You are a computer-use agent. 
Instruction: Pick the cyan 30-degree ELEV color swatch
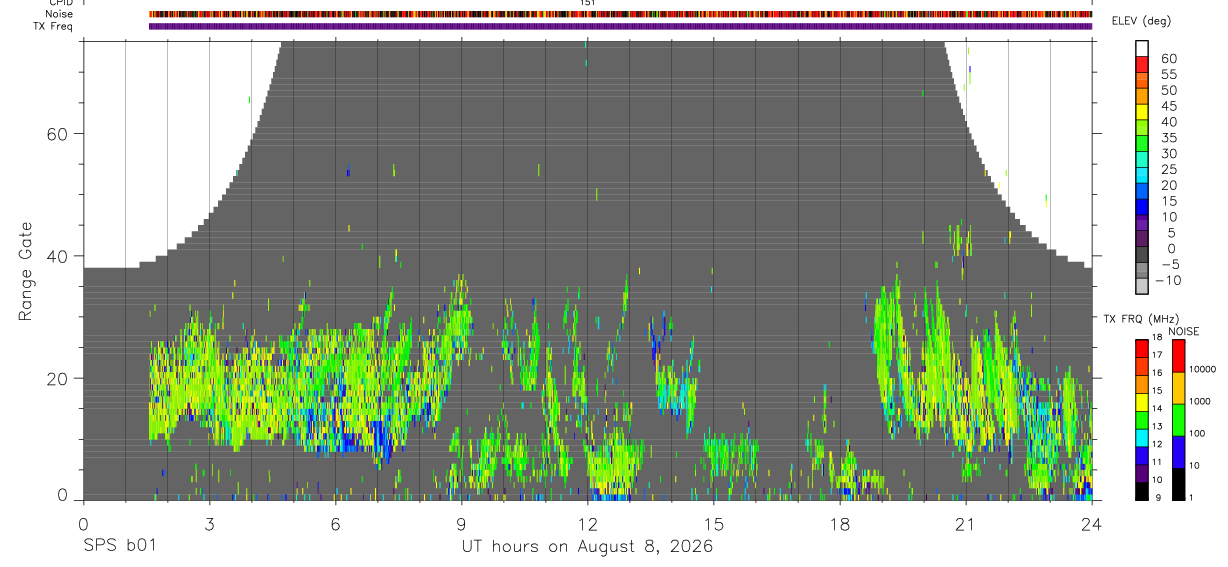coord(1142,159)
